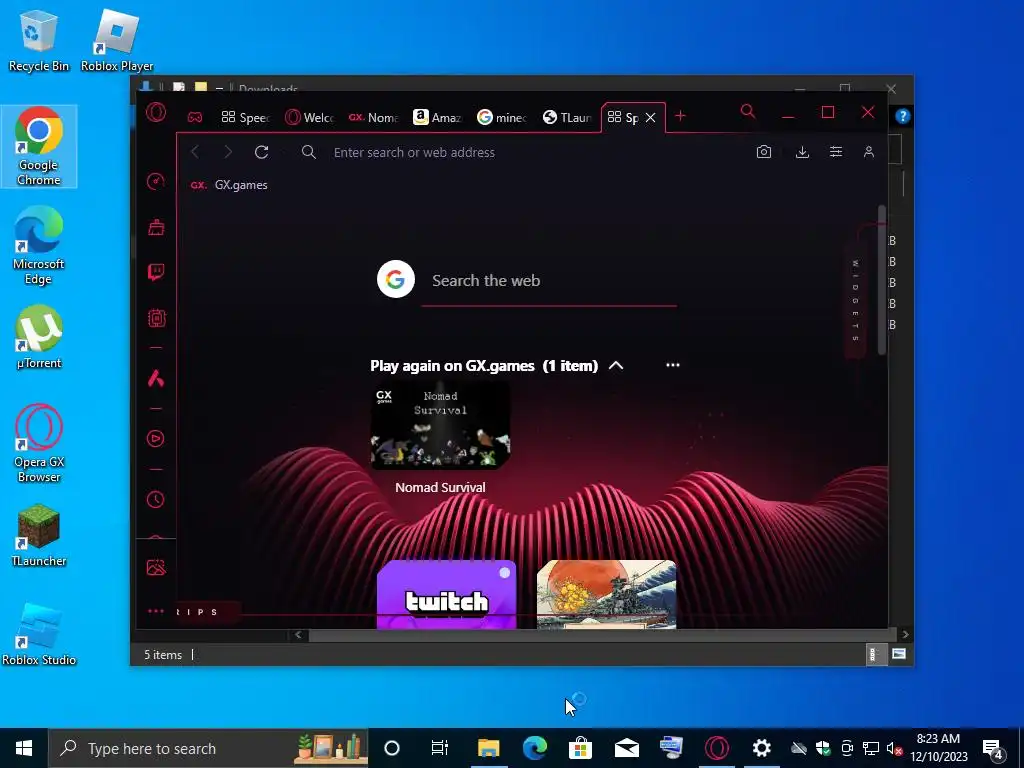Open Roblox Player desktop shortcut
1024x768 pixels.
tap(117, 40)
